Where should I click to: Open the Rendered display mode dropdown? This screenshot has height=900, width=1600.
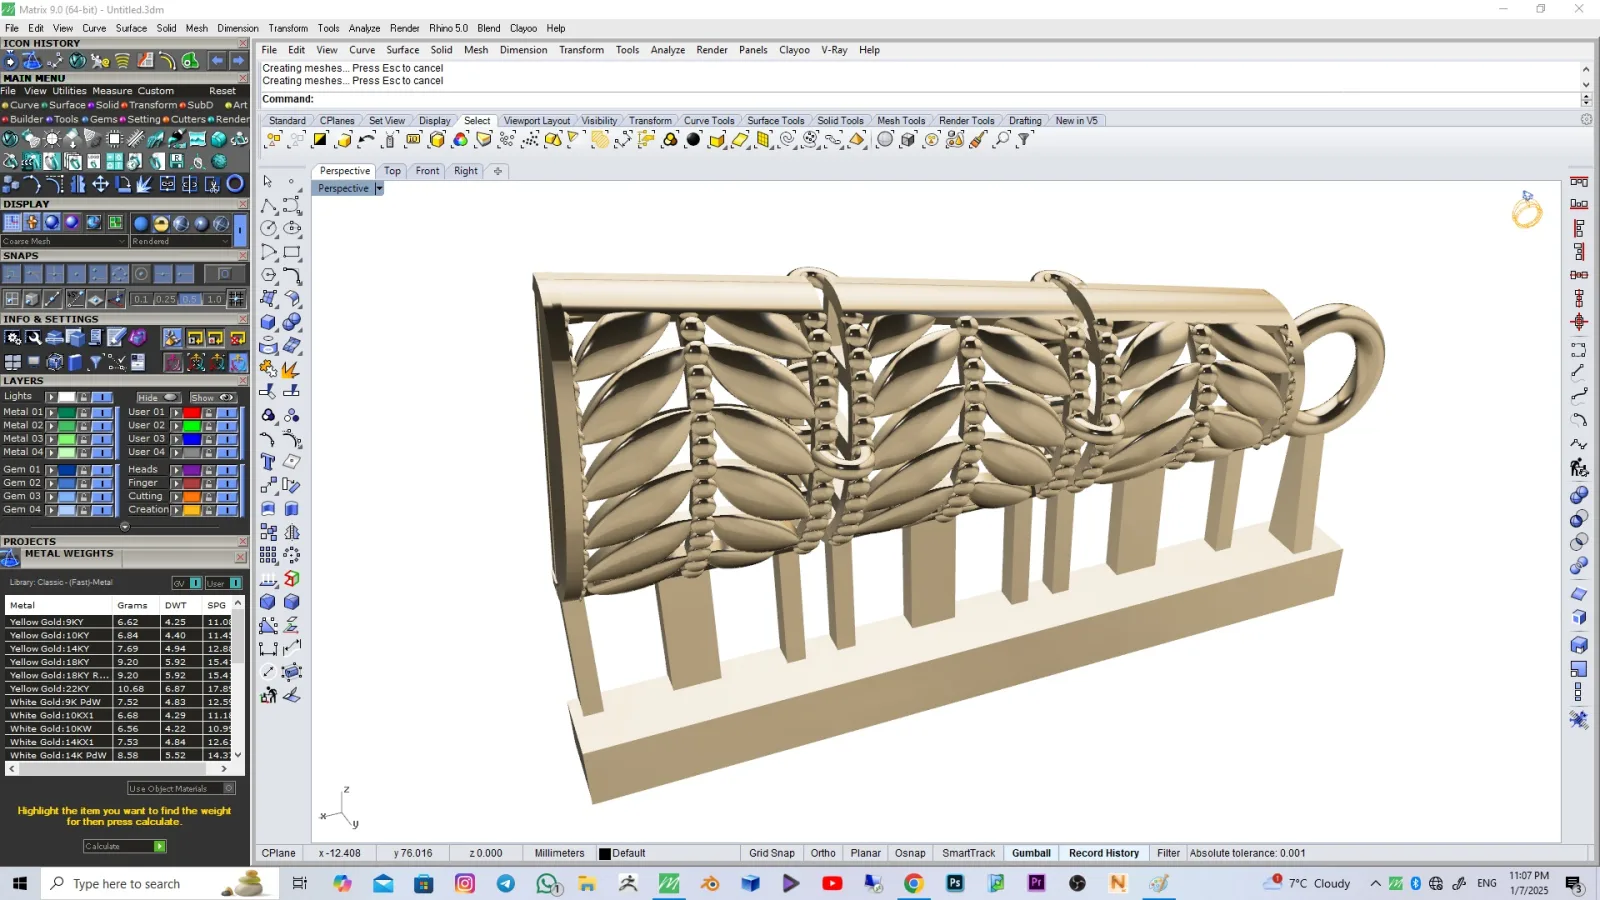(x=181, y=241)
